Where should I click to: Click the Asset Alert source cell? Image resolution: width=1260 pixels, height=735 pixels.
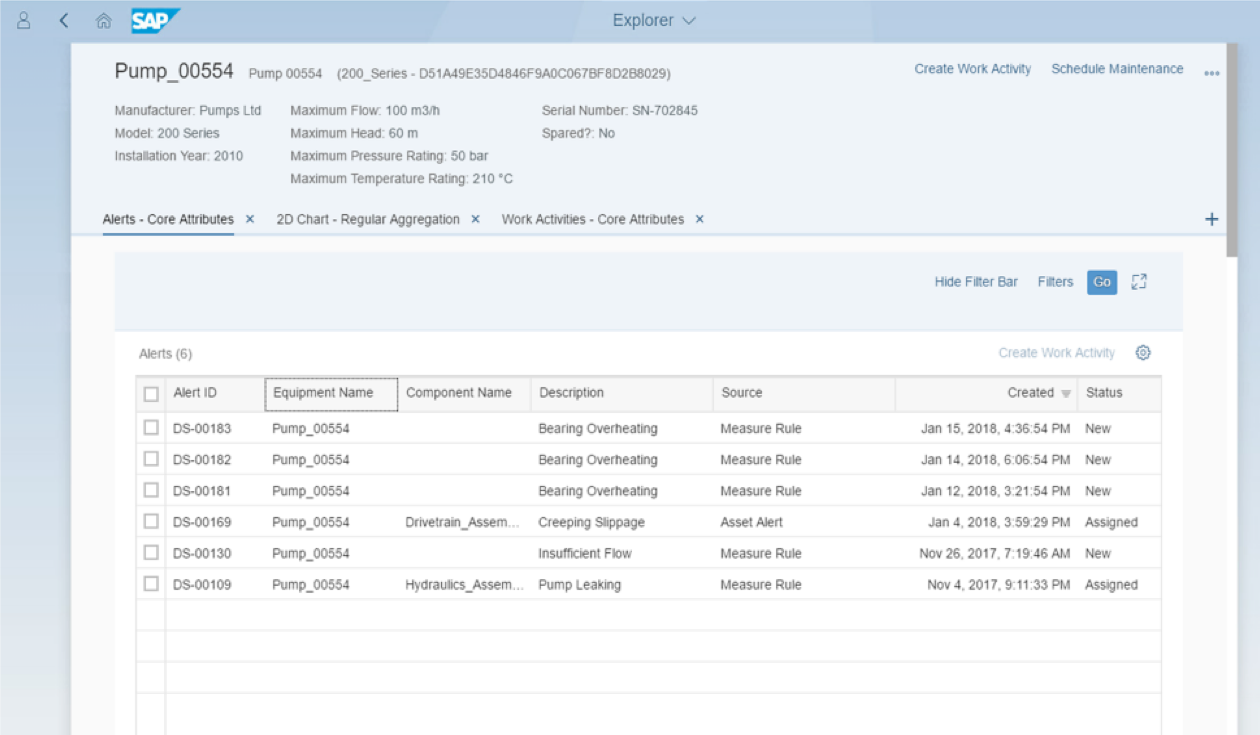(751, 522)
